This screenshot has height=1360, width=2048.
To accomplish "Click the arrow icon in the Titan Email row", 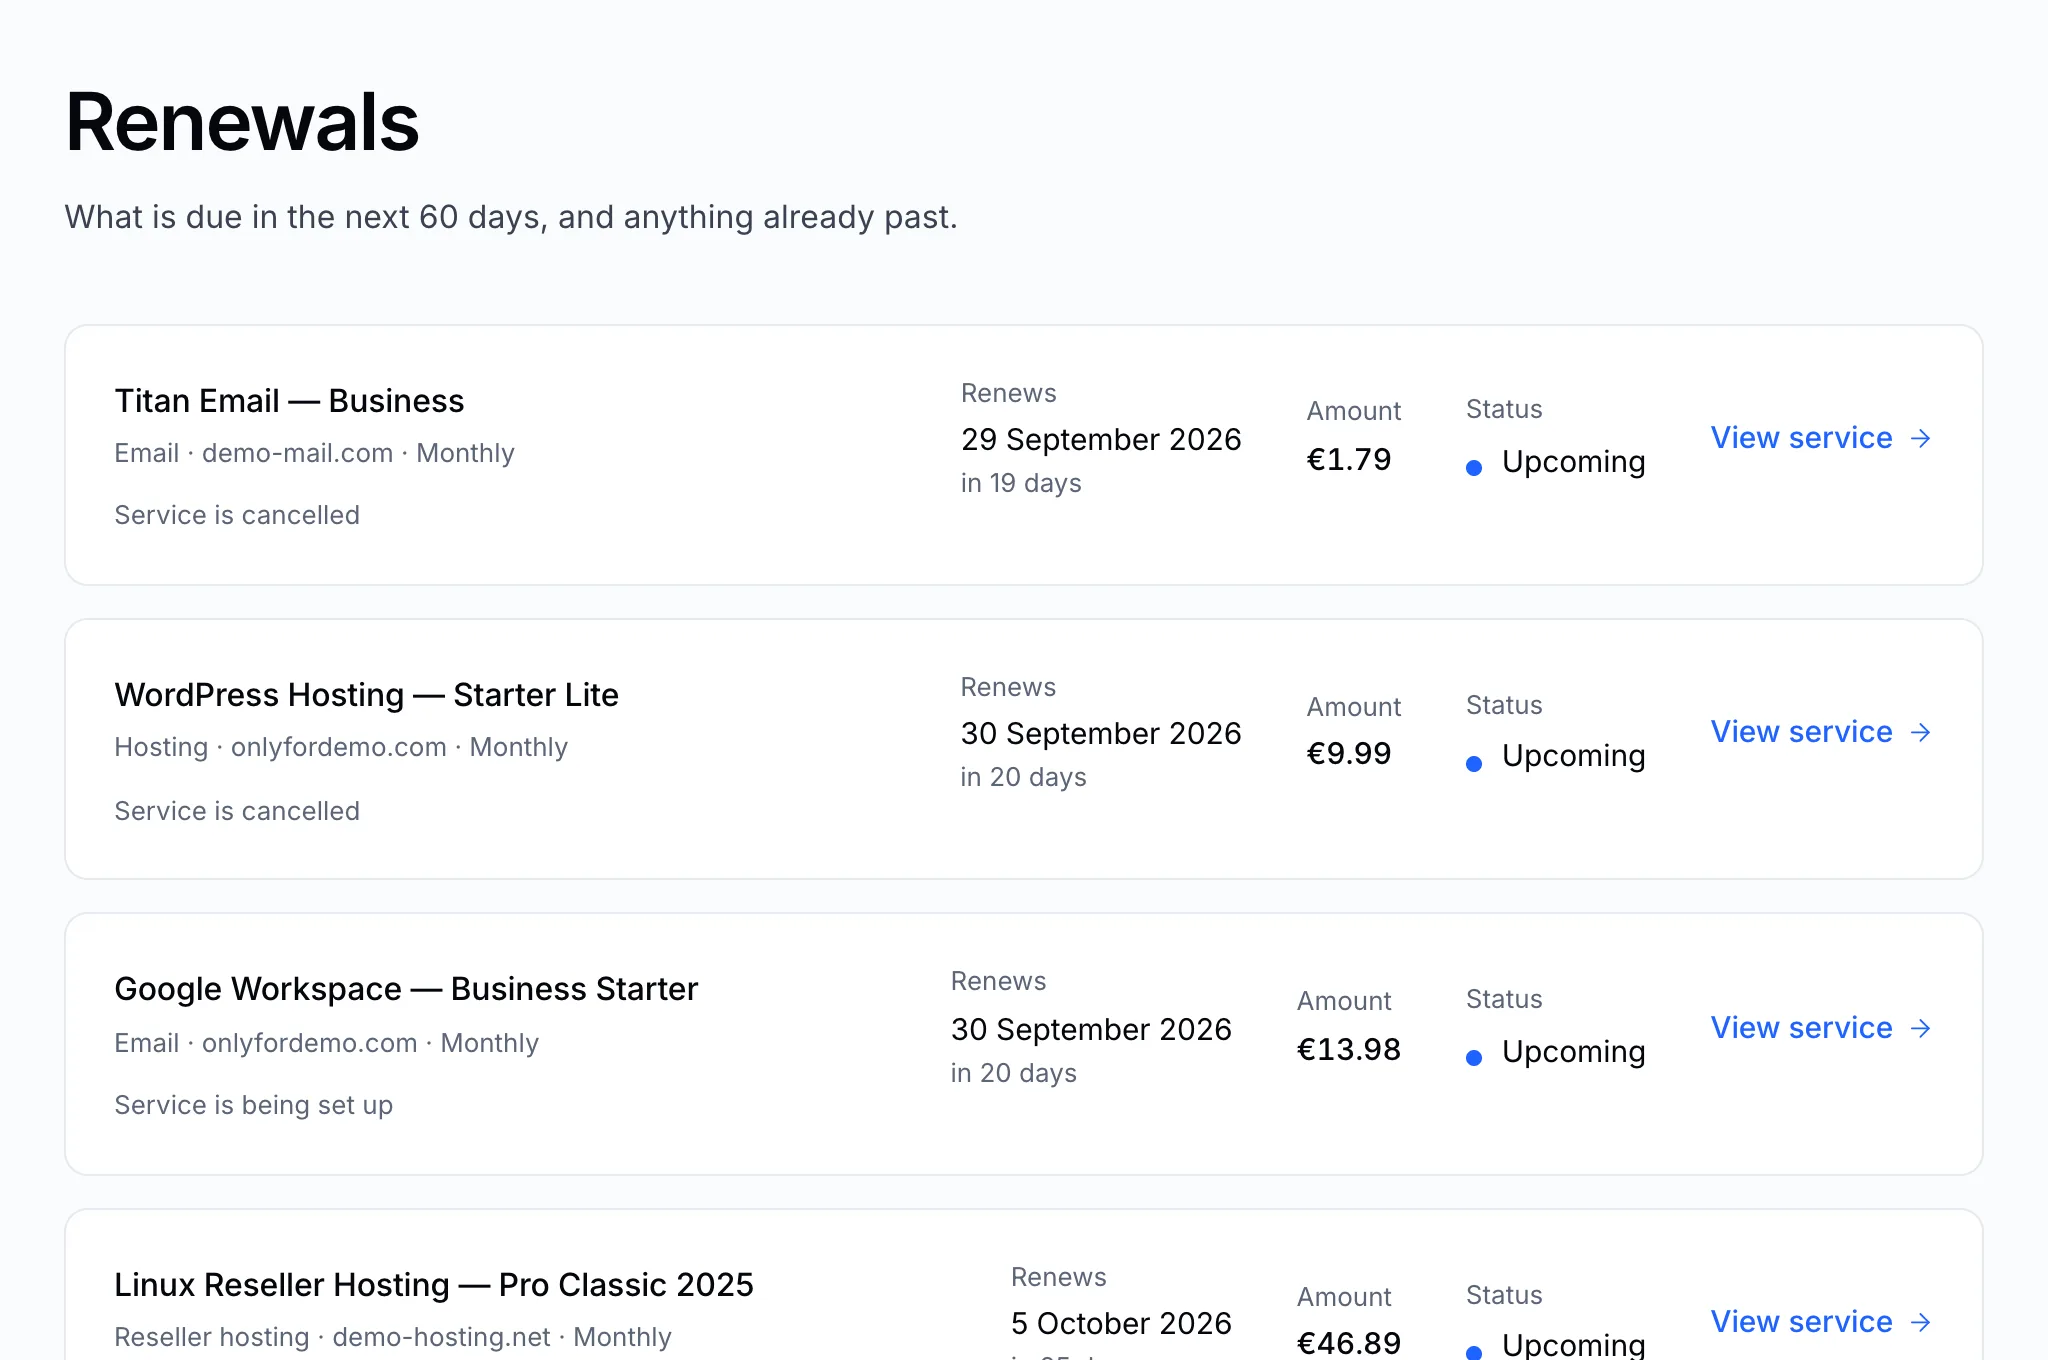I will [1920, 438].
